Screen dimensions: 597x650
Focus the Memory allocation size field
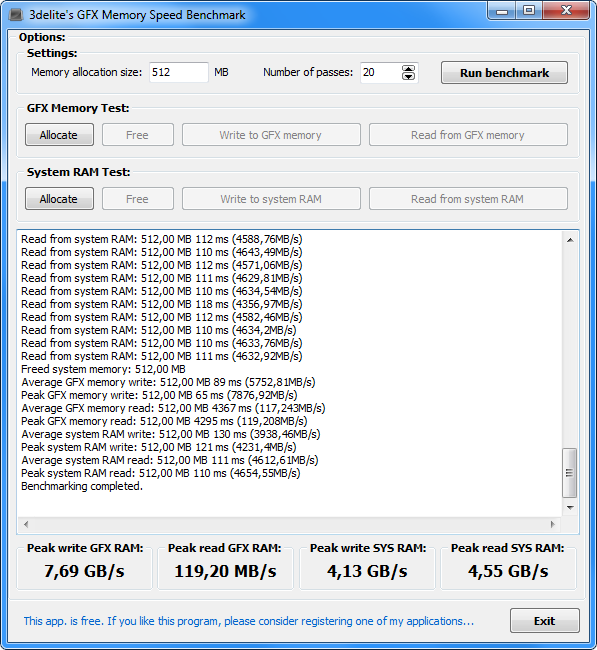179,73
